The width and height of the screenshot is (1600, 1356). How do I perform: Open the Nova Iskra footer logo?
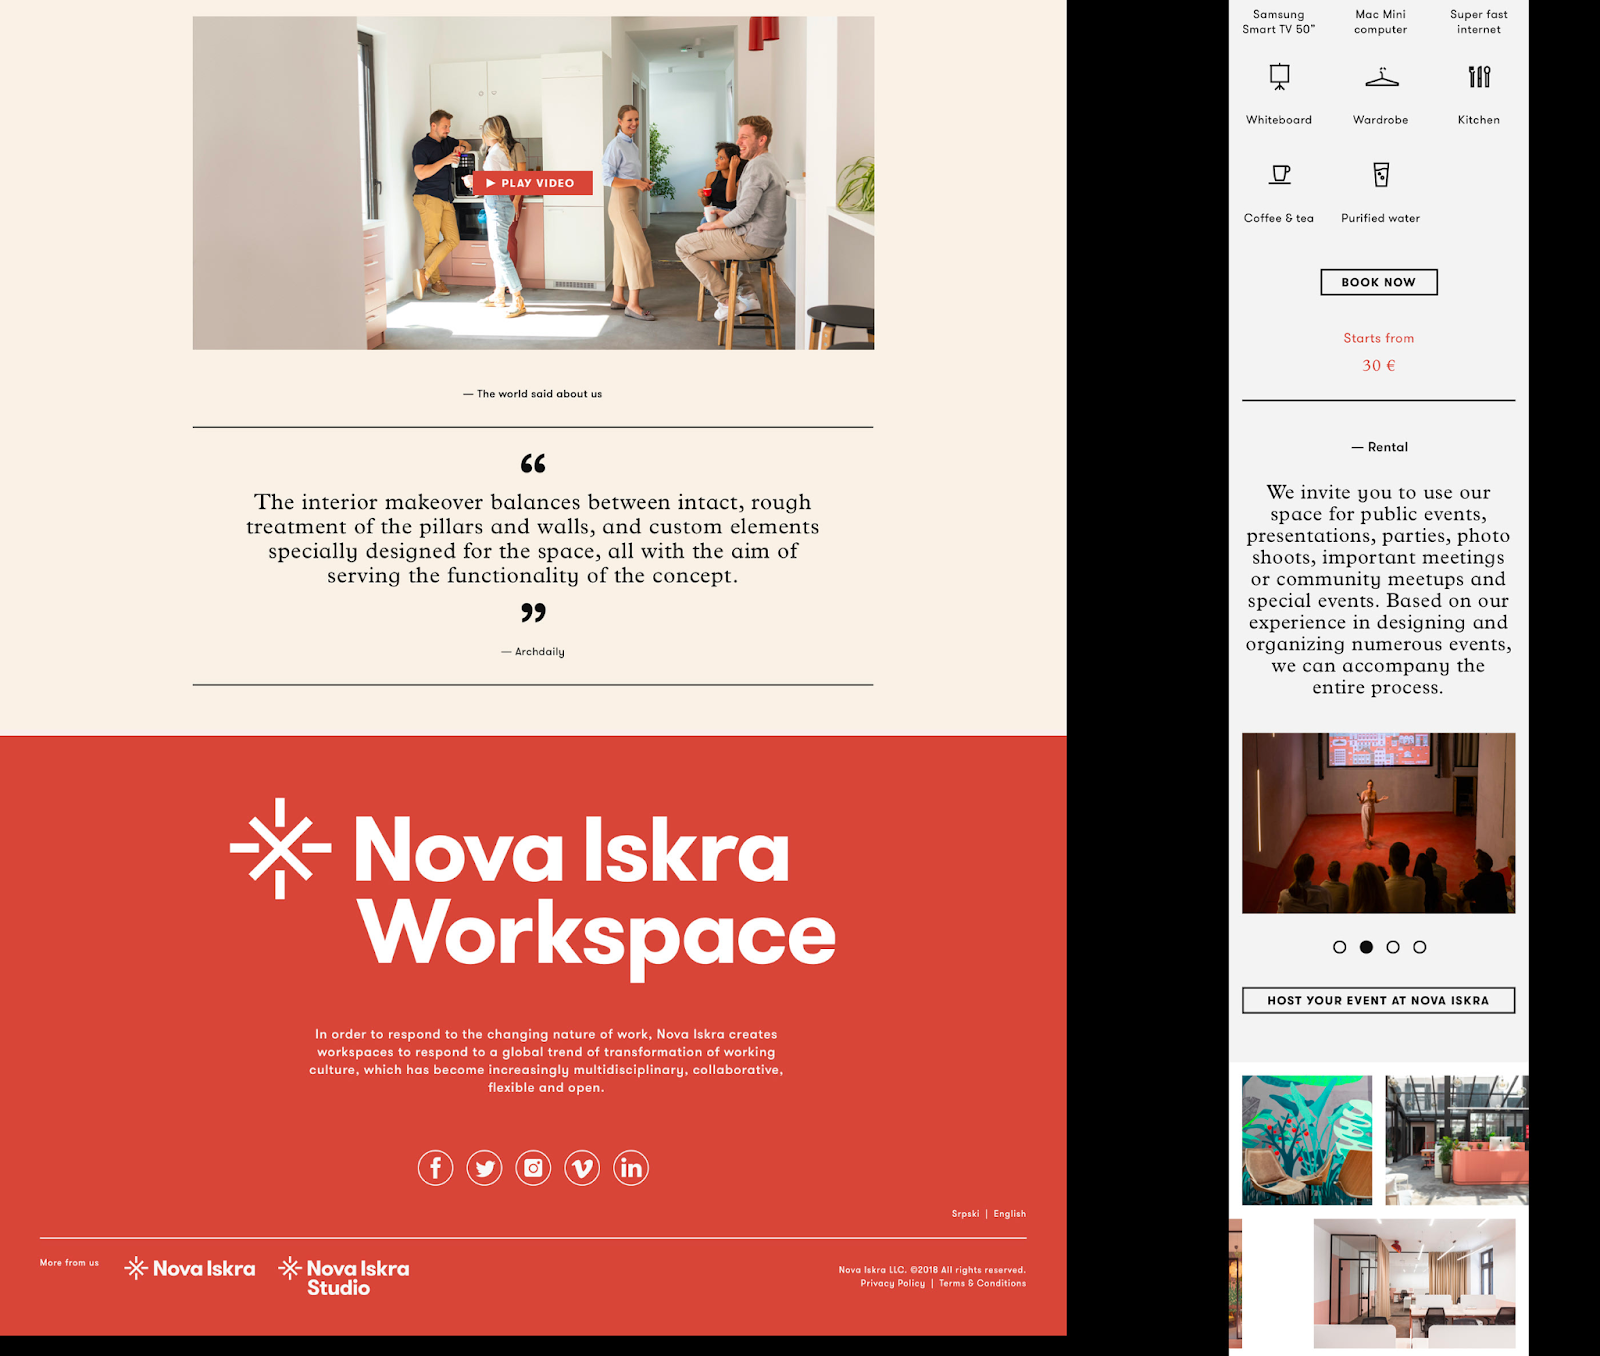click(x=190, y=1268)
